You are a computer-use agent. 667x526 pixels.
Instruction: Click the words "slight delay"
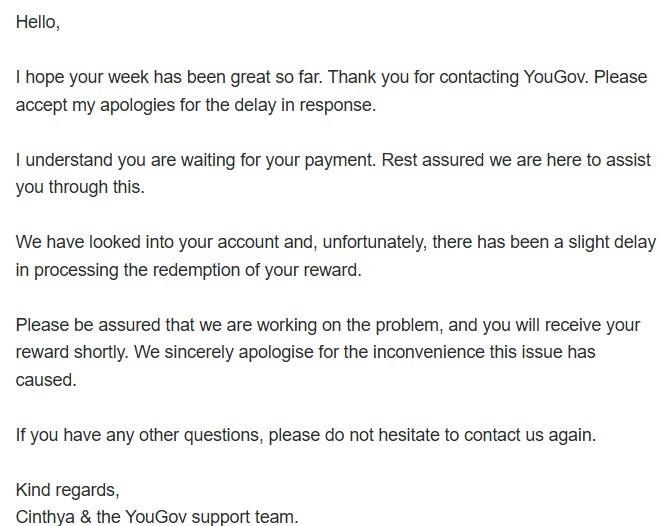tap(612, 242)
